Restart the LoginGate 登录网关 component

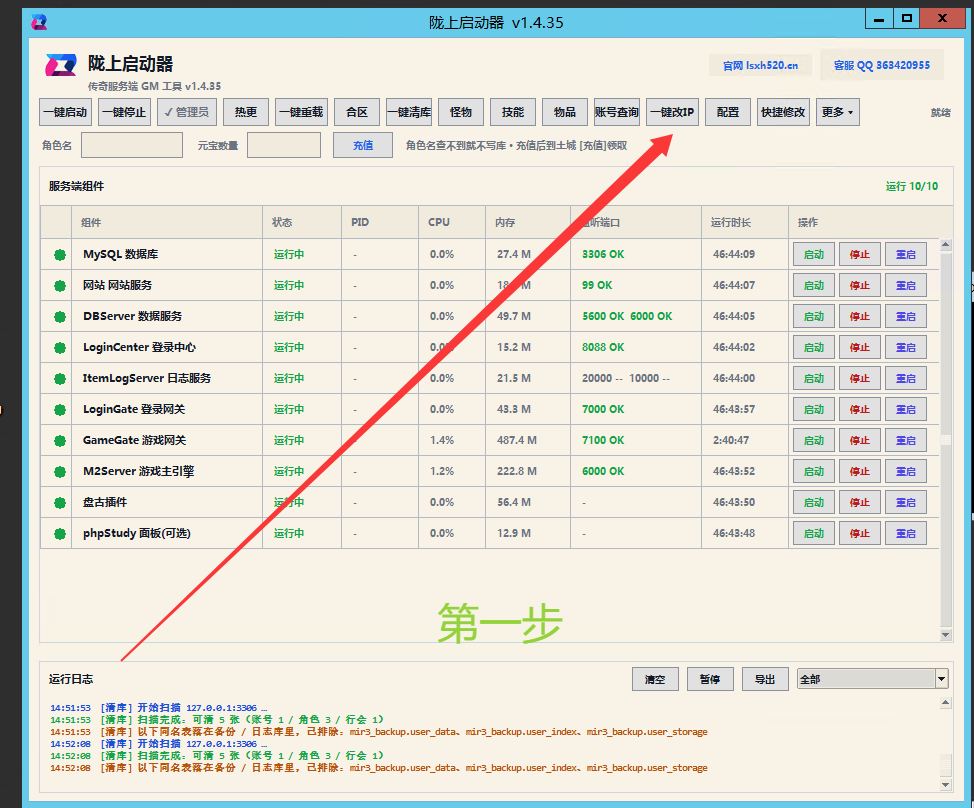click(906, 409)
